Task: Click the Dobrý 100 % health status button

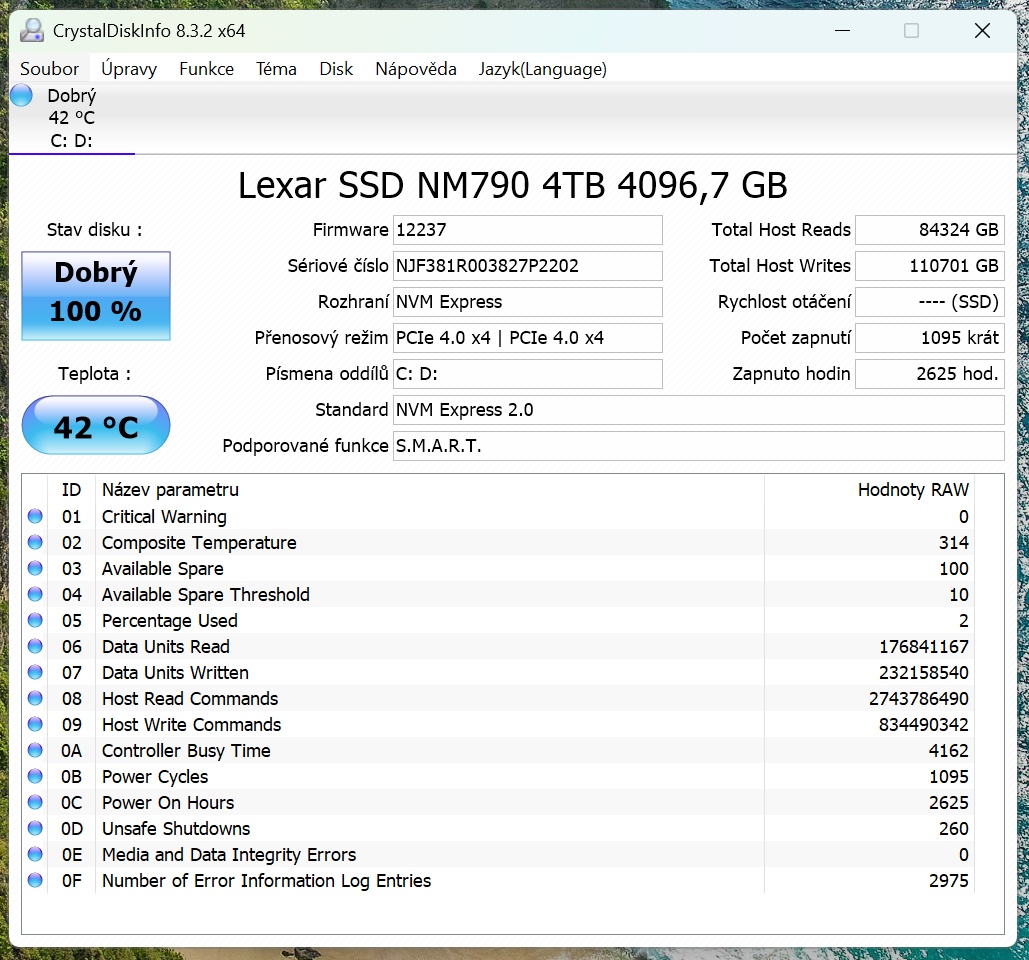Action: click(x=96, y=295)
